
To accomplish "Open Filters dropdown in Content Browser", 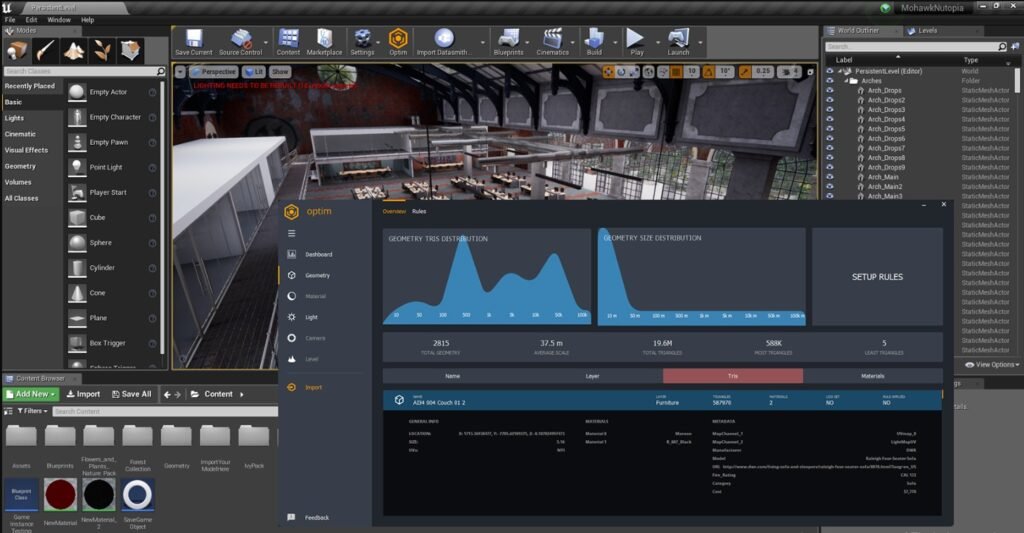I will click(x=33, y=411).
